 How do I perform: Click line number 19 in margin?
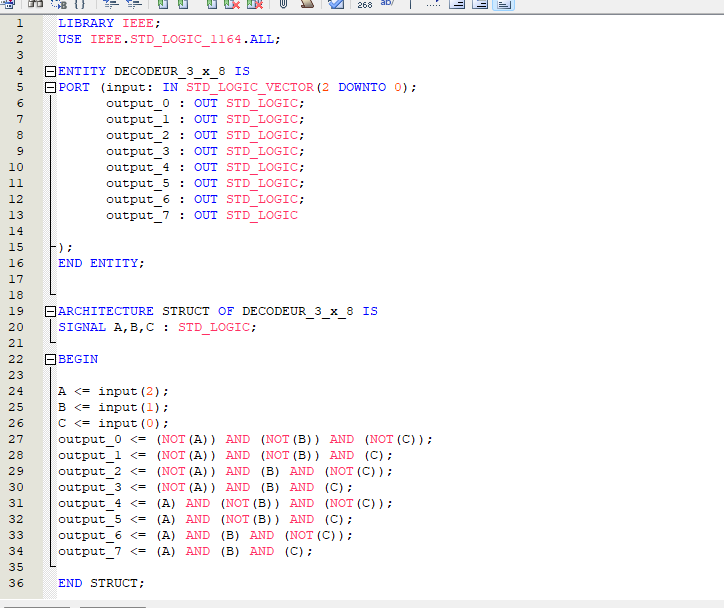(x=16, y=311)
